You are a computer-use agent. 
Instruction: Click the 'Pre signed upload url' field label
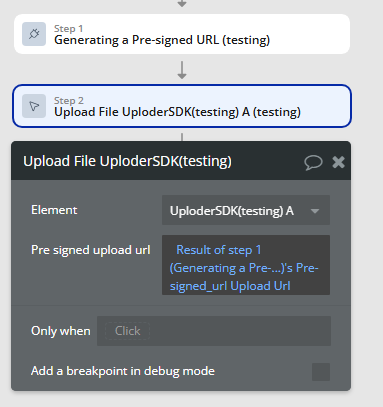coord(91,250)
